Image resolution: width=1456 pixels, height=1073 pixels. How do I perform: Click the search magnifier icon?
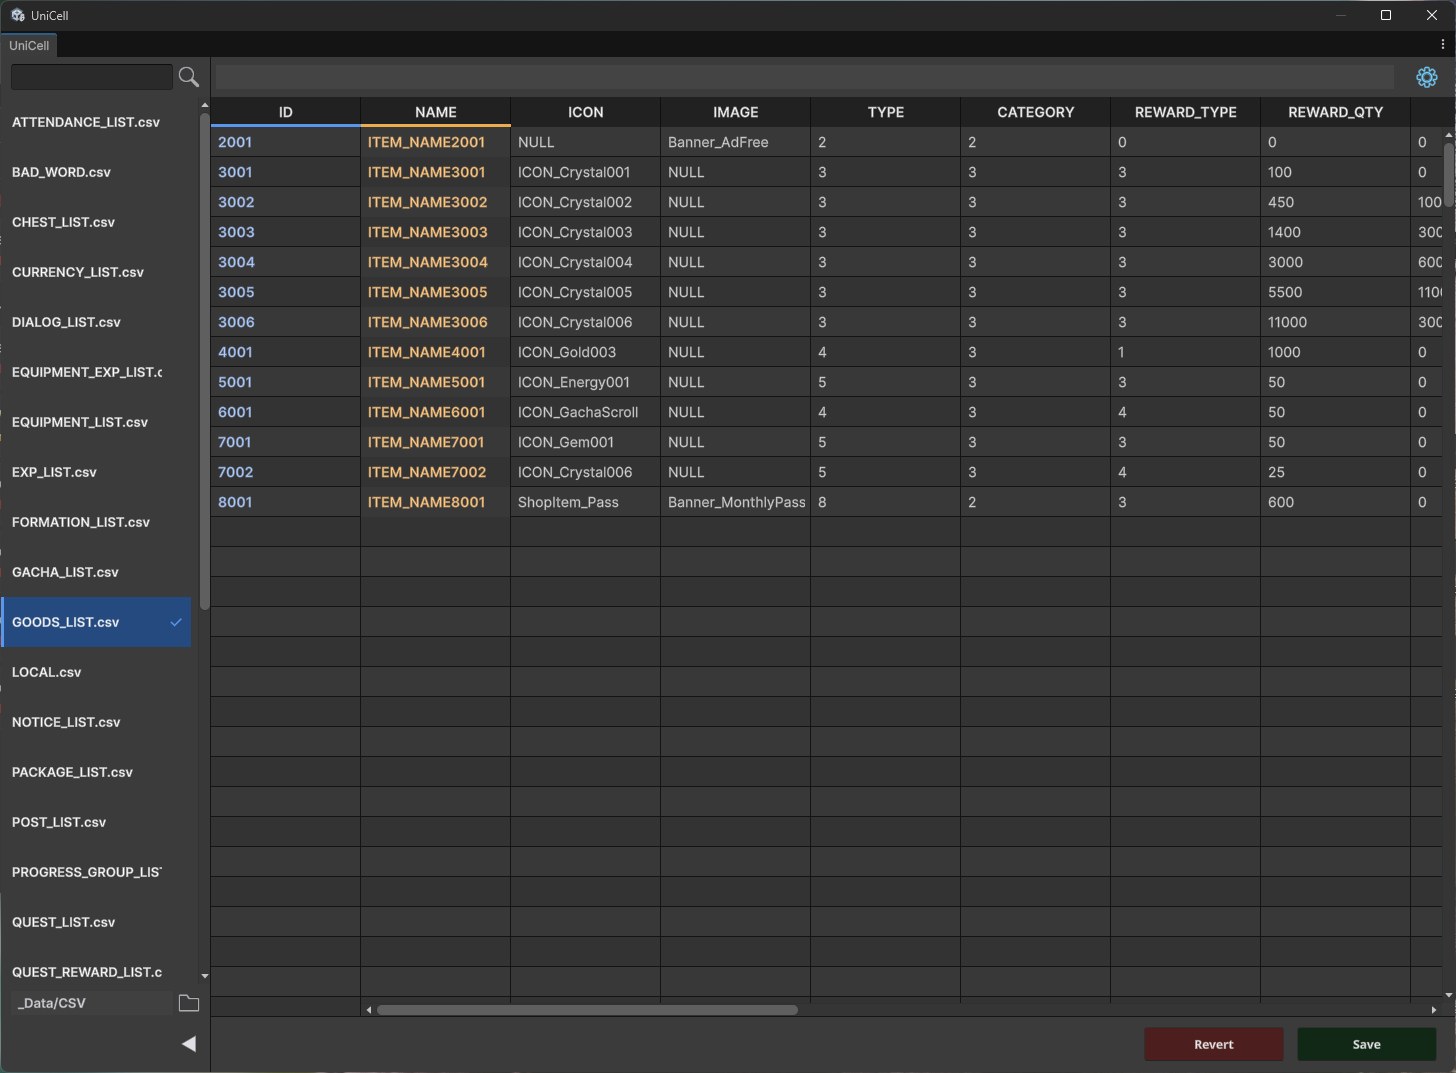point(188,77)
